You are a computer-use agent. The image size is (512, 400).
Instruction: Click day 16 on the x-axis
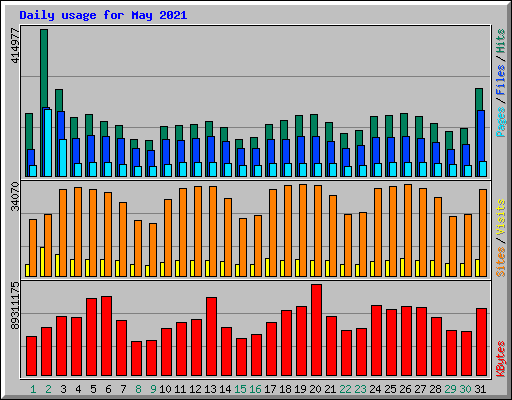click(255, 389)
